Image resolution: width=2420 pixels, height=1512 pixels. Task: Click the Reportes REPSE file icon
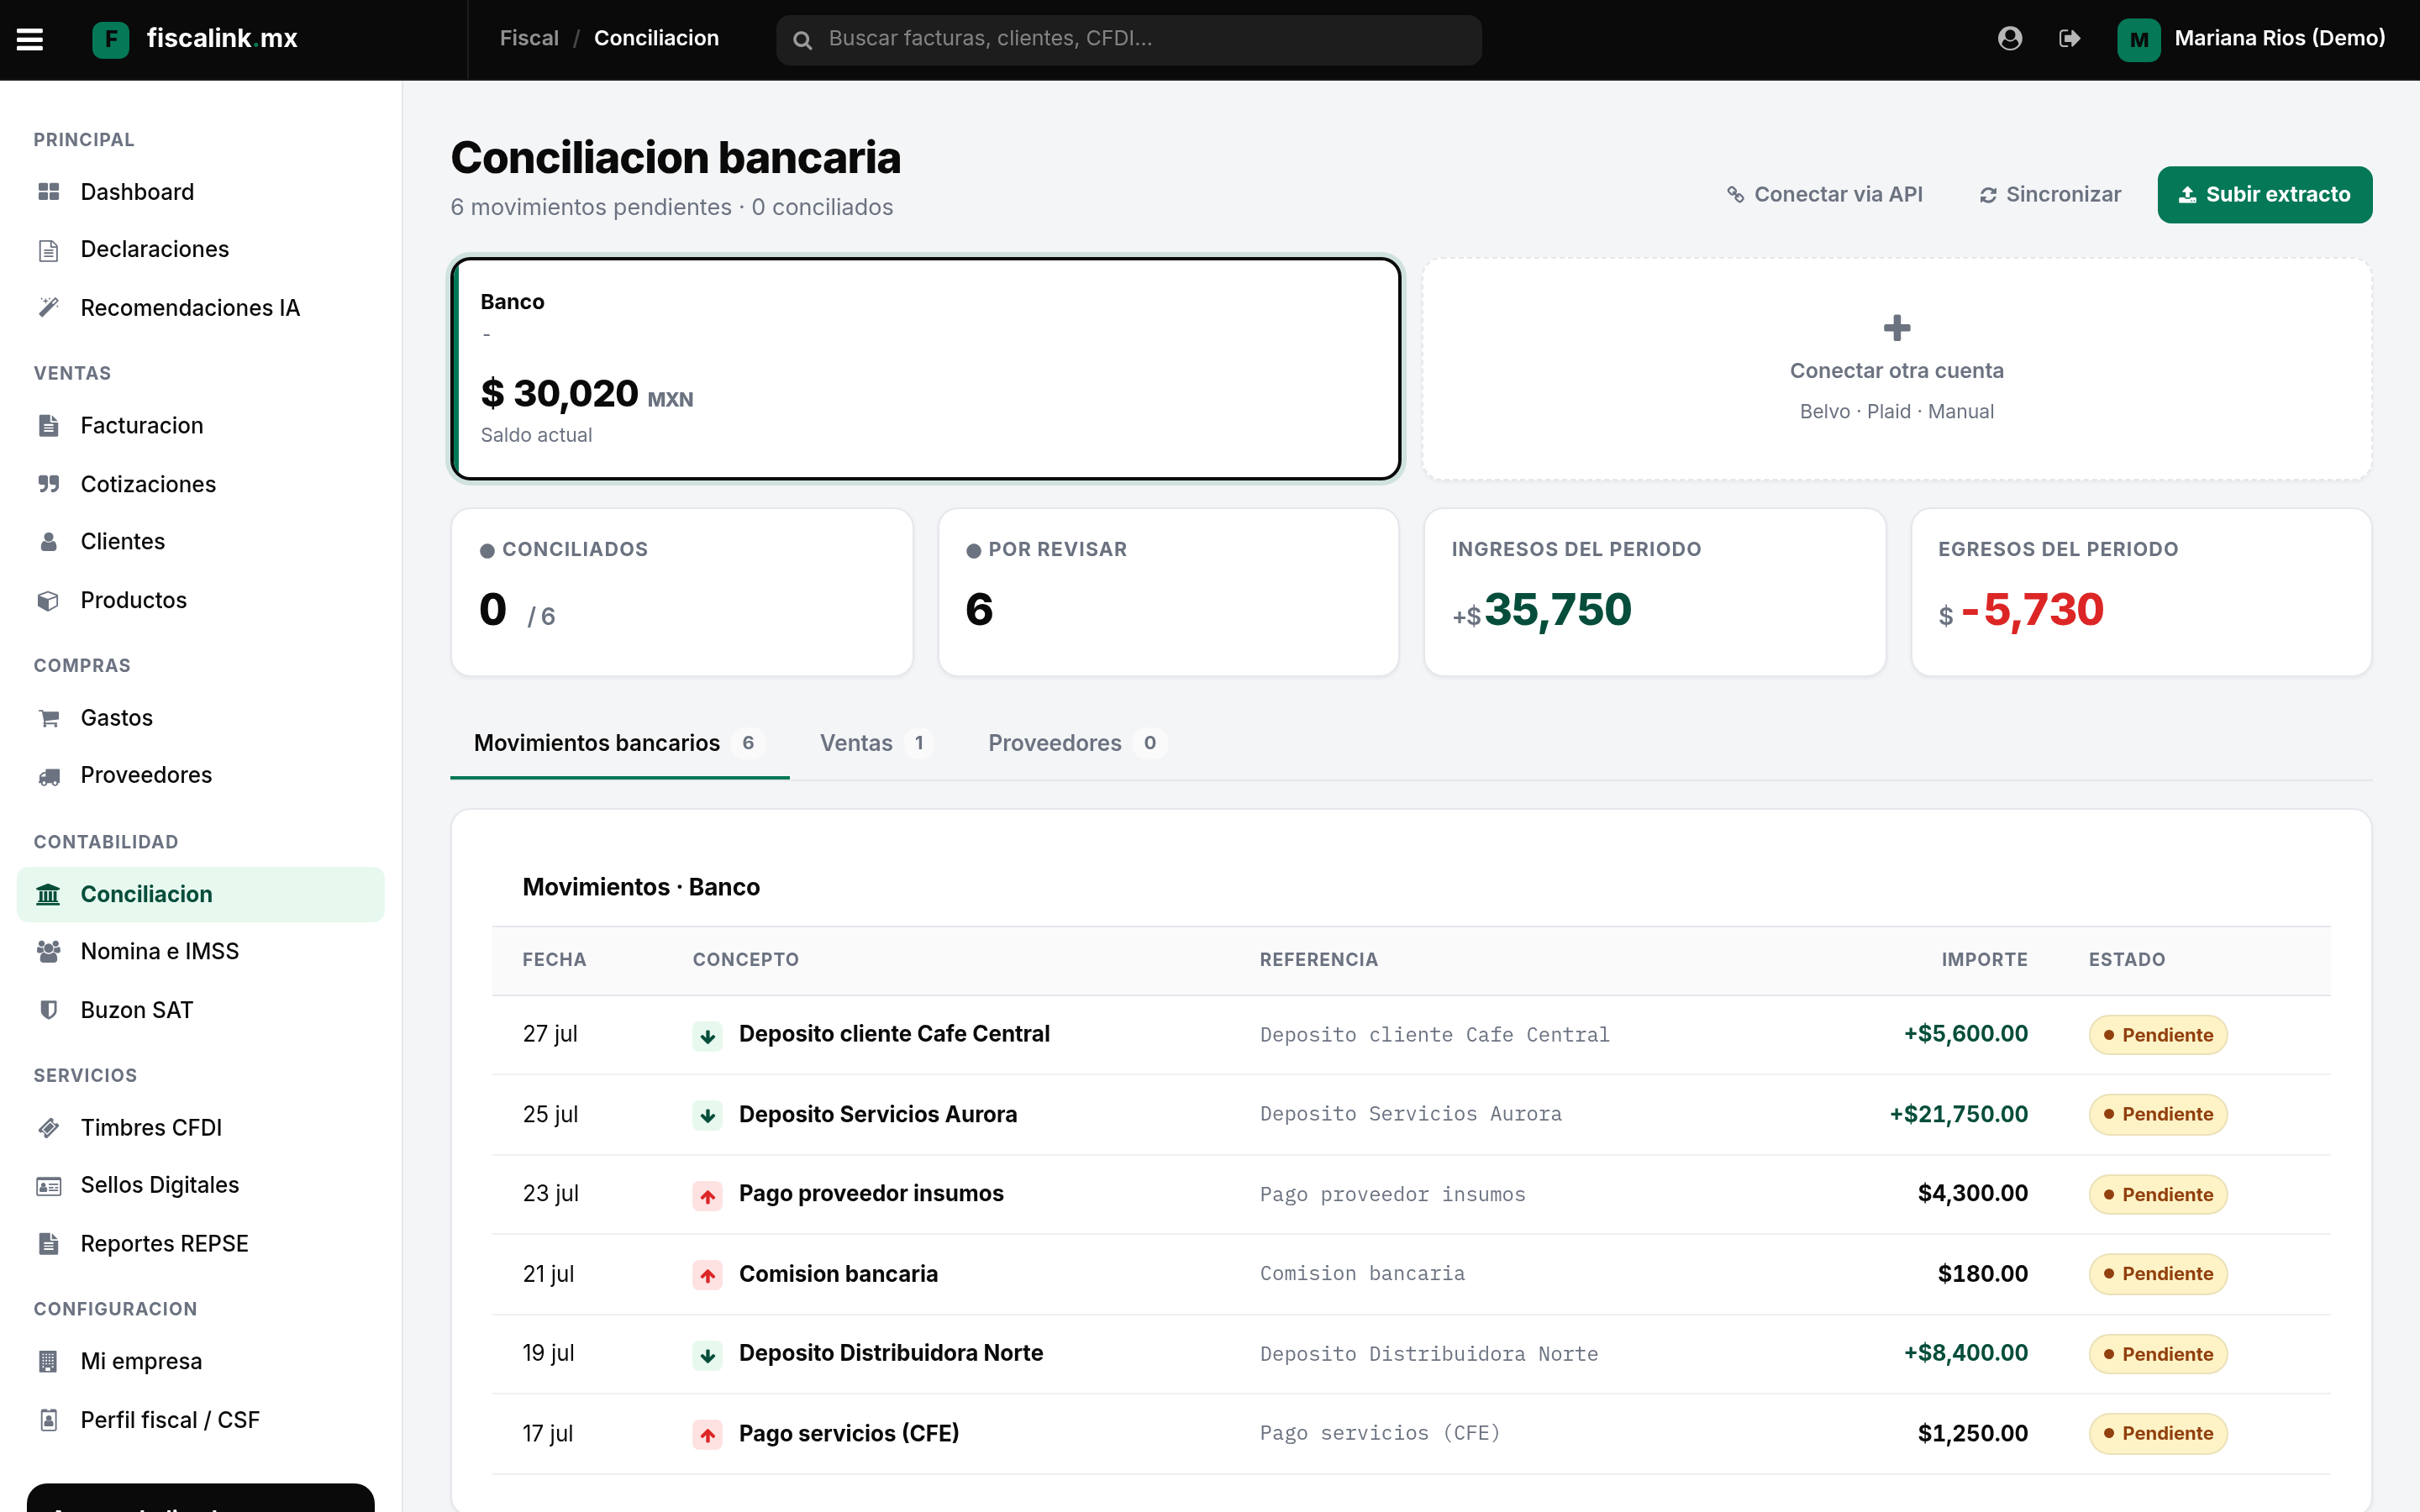[48, 1244]
